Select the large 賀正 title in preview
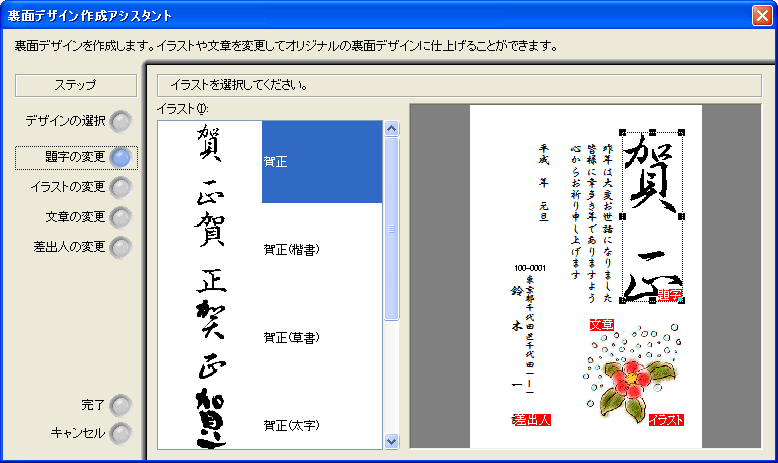 click(x=652, y=217)
